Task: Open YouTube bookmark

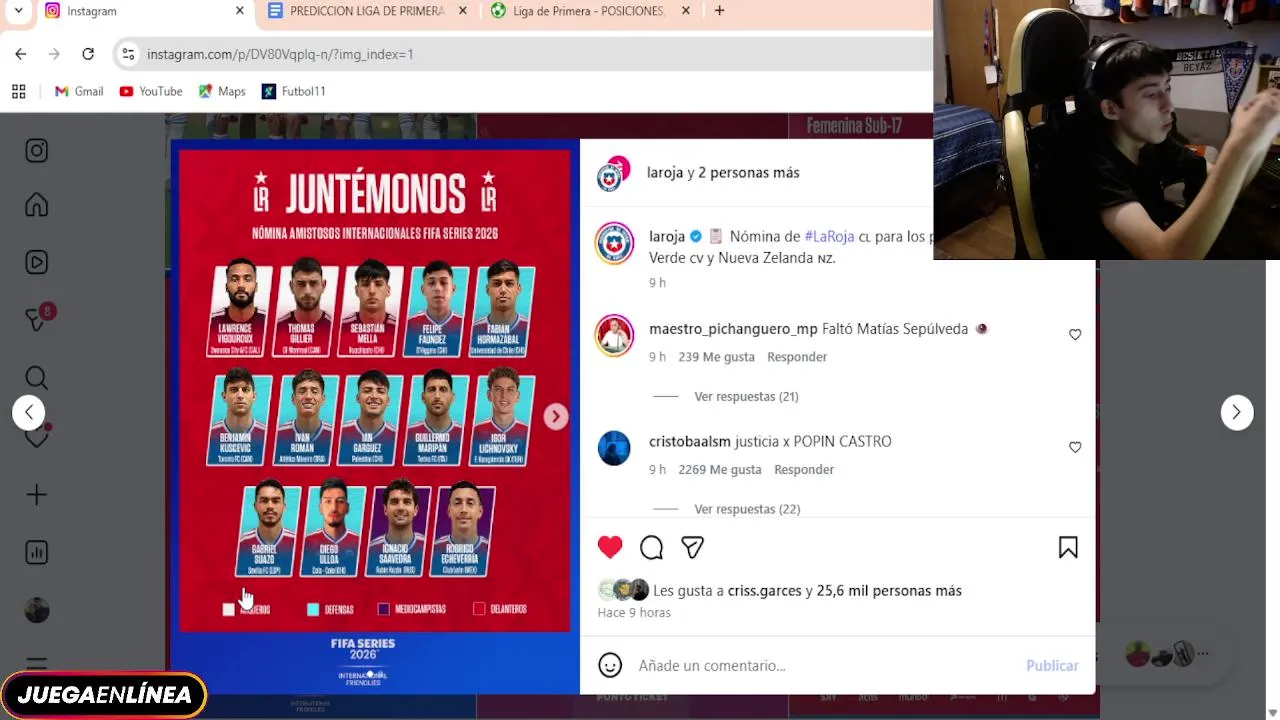Action: click(151, 91)
